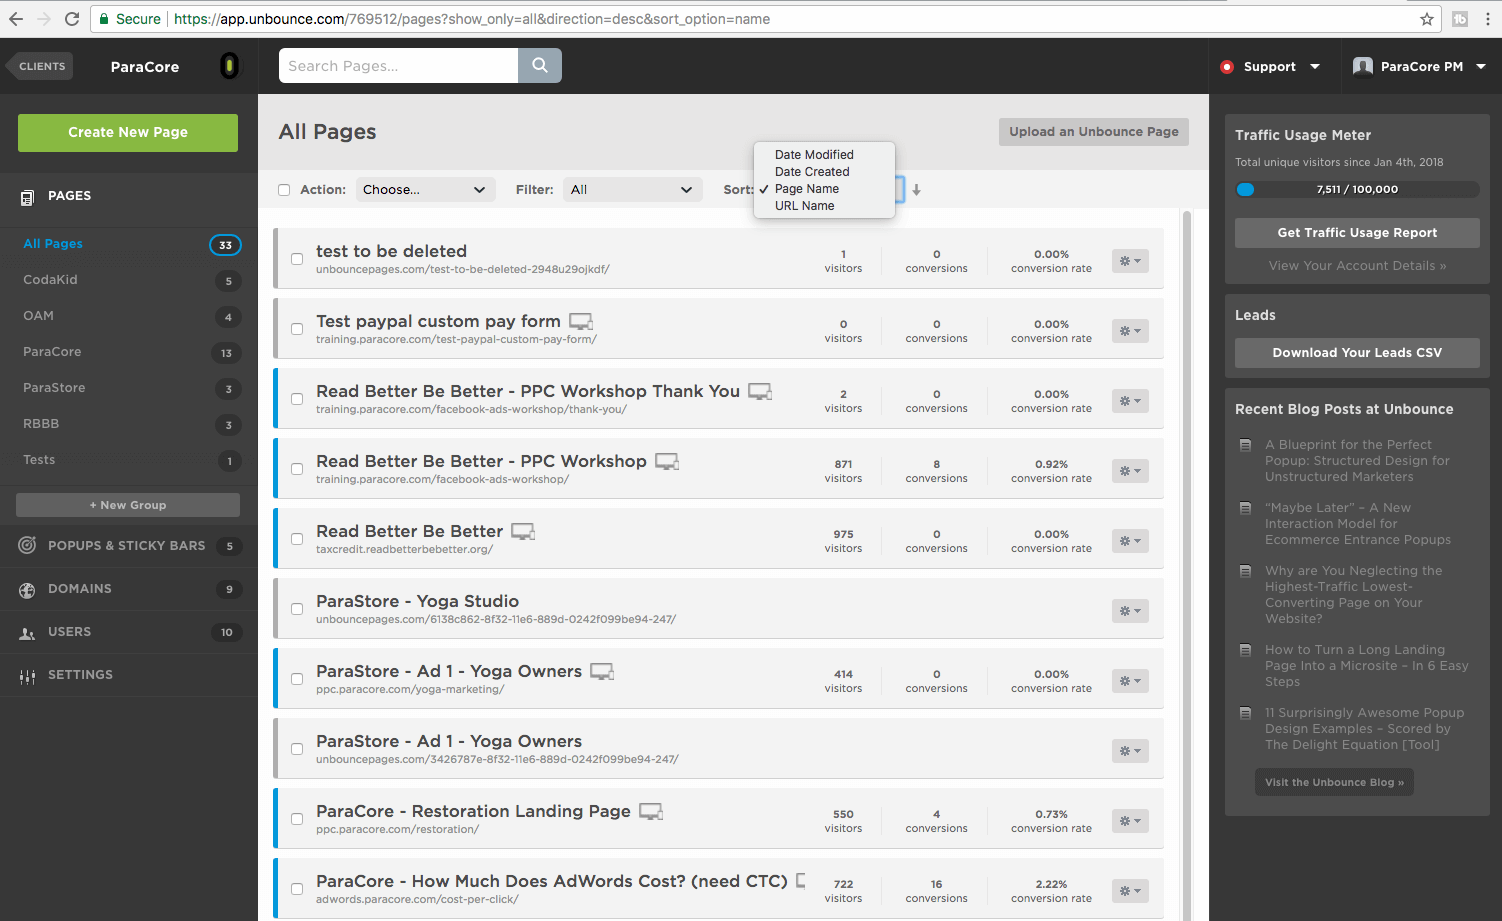The width and height of the screenshot is (1502, 921).
Task: Click the browser extension icon in the toolbar
Action: point(1460,19)
